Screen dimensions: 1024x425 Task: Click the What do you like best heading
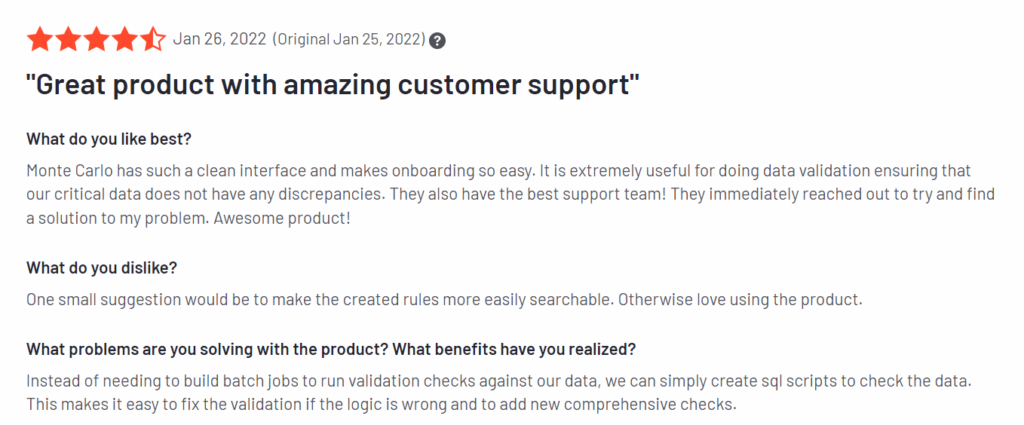109,139
